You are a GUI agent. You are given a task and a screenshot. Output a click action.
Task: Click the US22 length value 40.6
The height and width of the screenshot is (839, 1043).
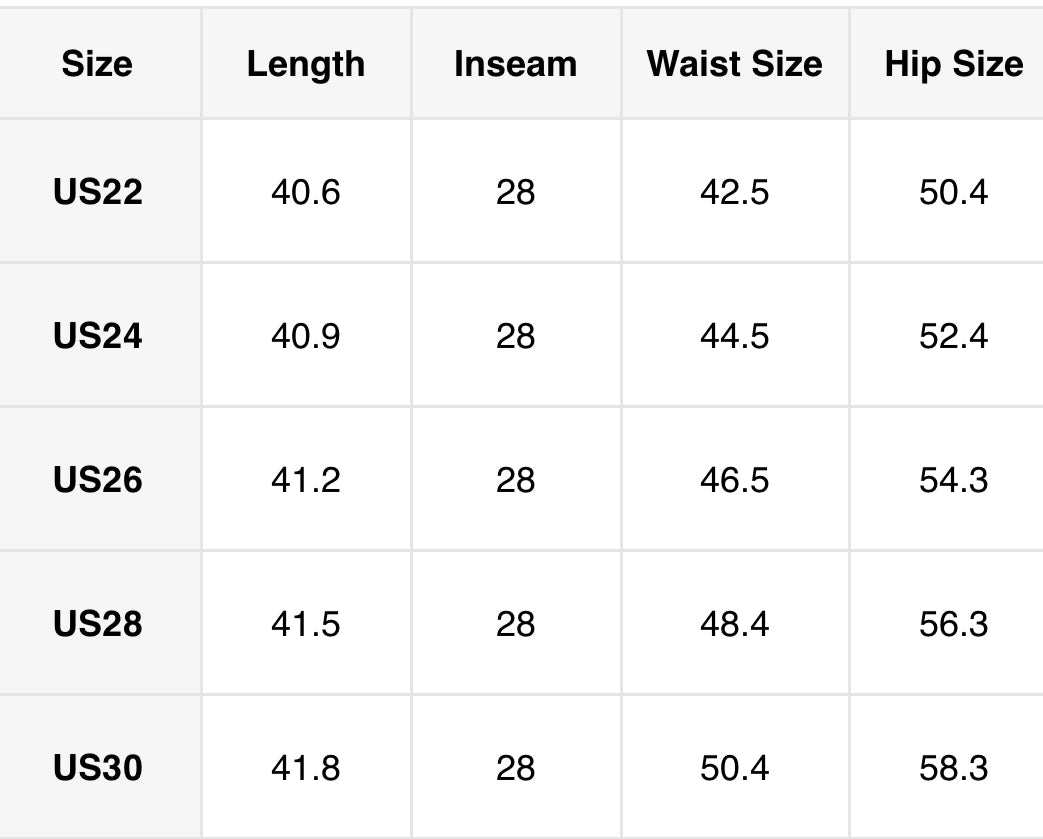[305, 191]
